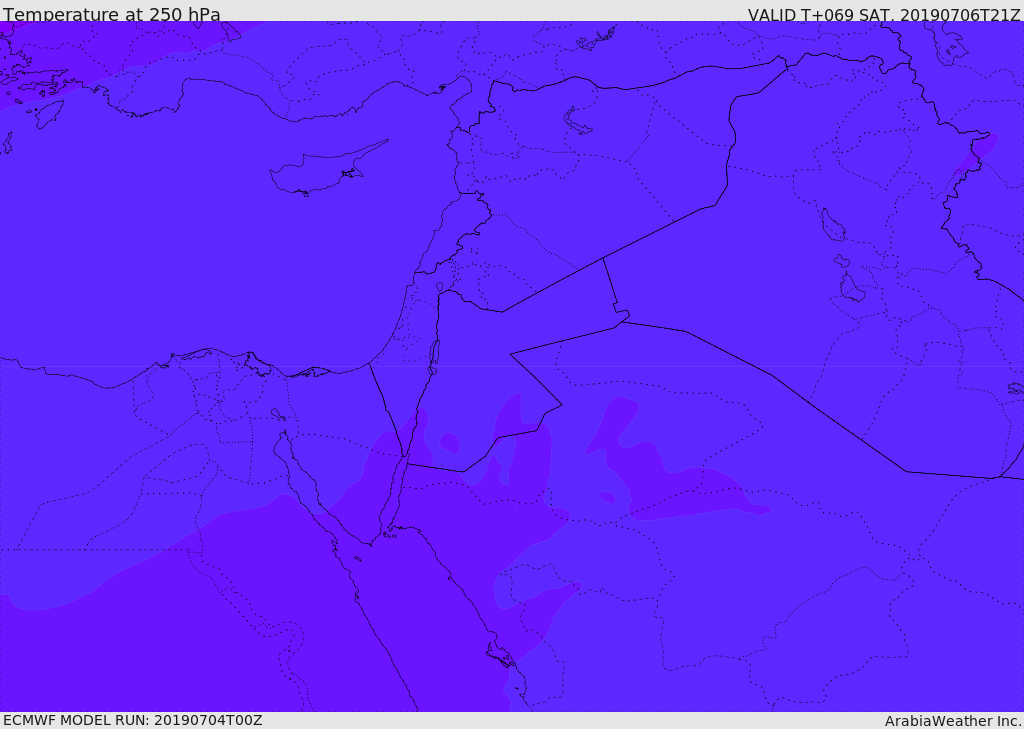Click the 'Temperature at 250 hPa' title
The height and width of the screenshot is (729, 1024).
pos(112,14)
